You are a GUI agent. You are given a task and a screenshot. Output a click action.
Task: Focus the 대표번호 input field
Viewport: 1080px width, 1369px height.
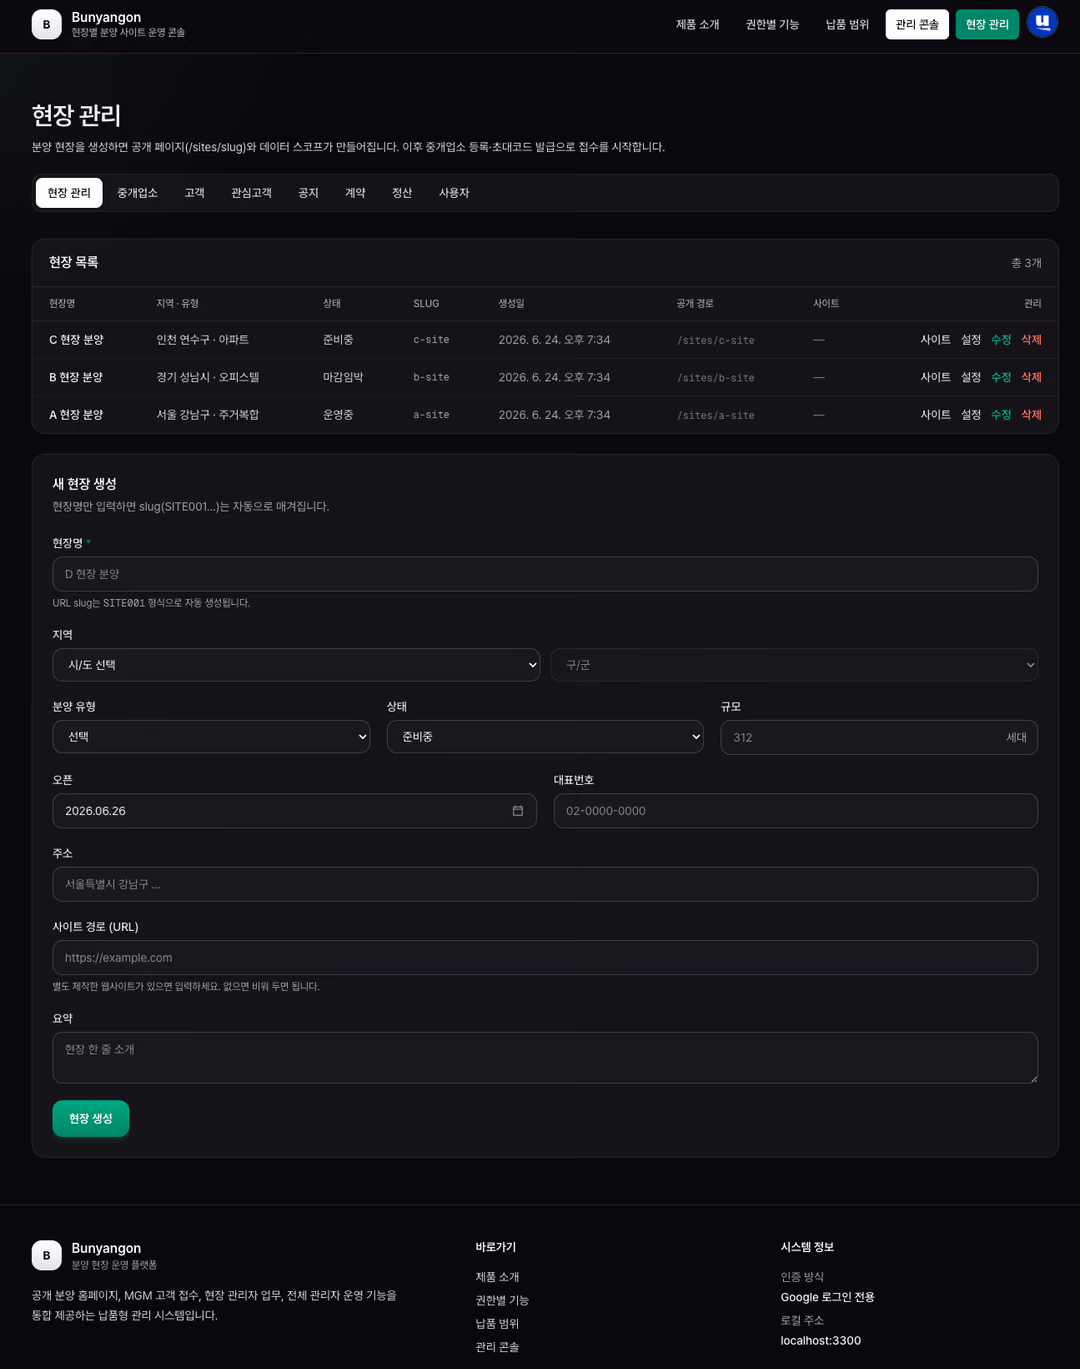click(x=796, y=811)
